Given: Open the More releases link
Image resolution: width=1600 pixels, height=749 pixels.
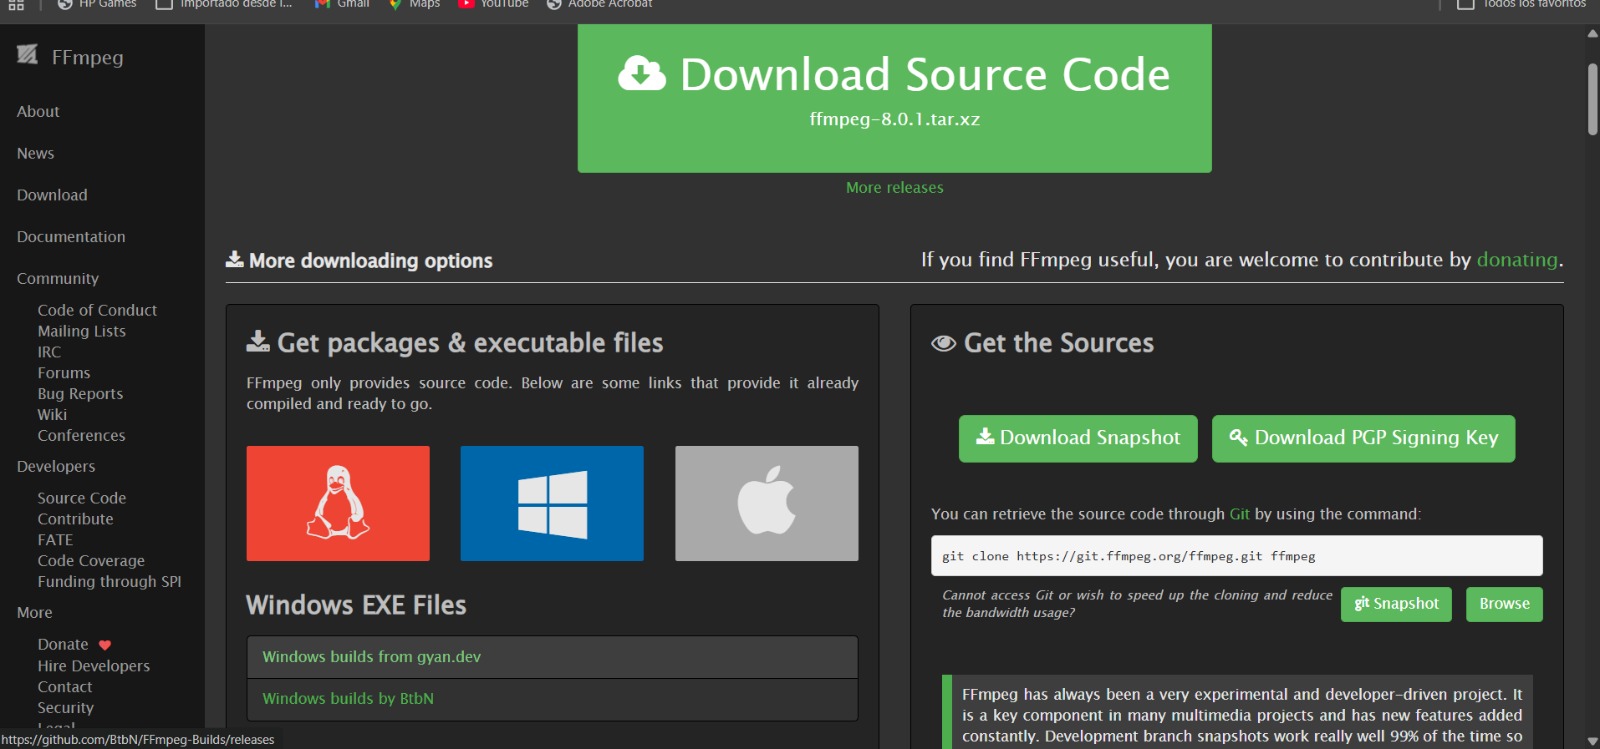Looking at the screenshot, I should (894, 188).
